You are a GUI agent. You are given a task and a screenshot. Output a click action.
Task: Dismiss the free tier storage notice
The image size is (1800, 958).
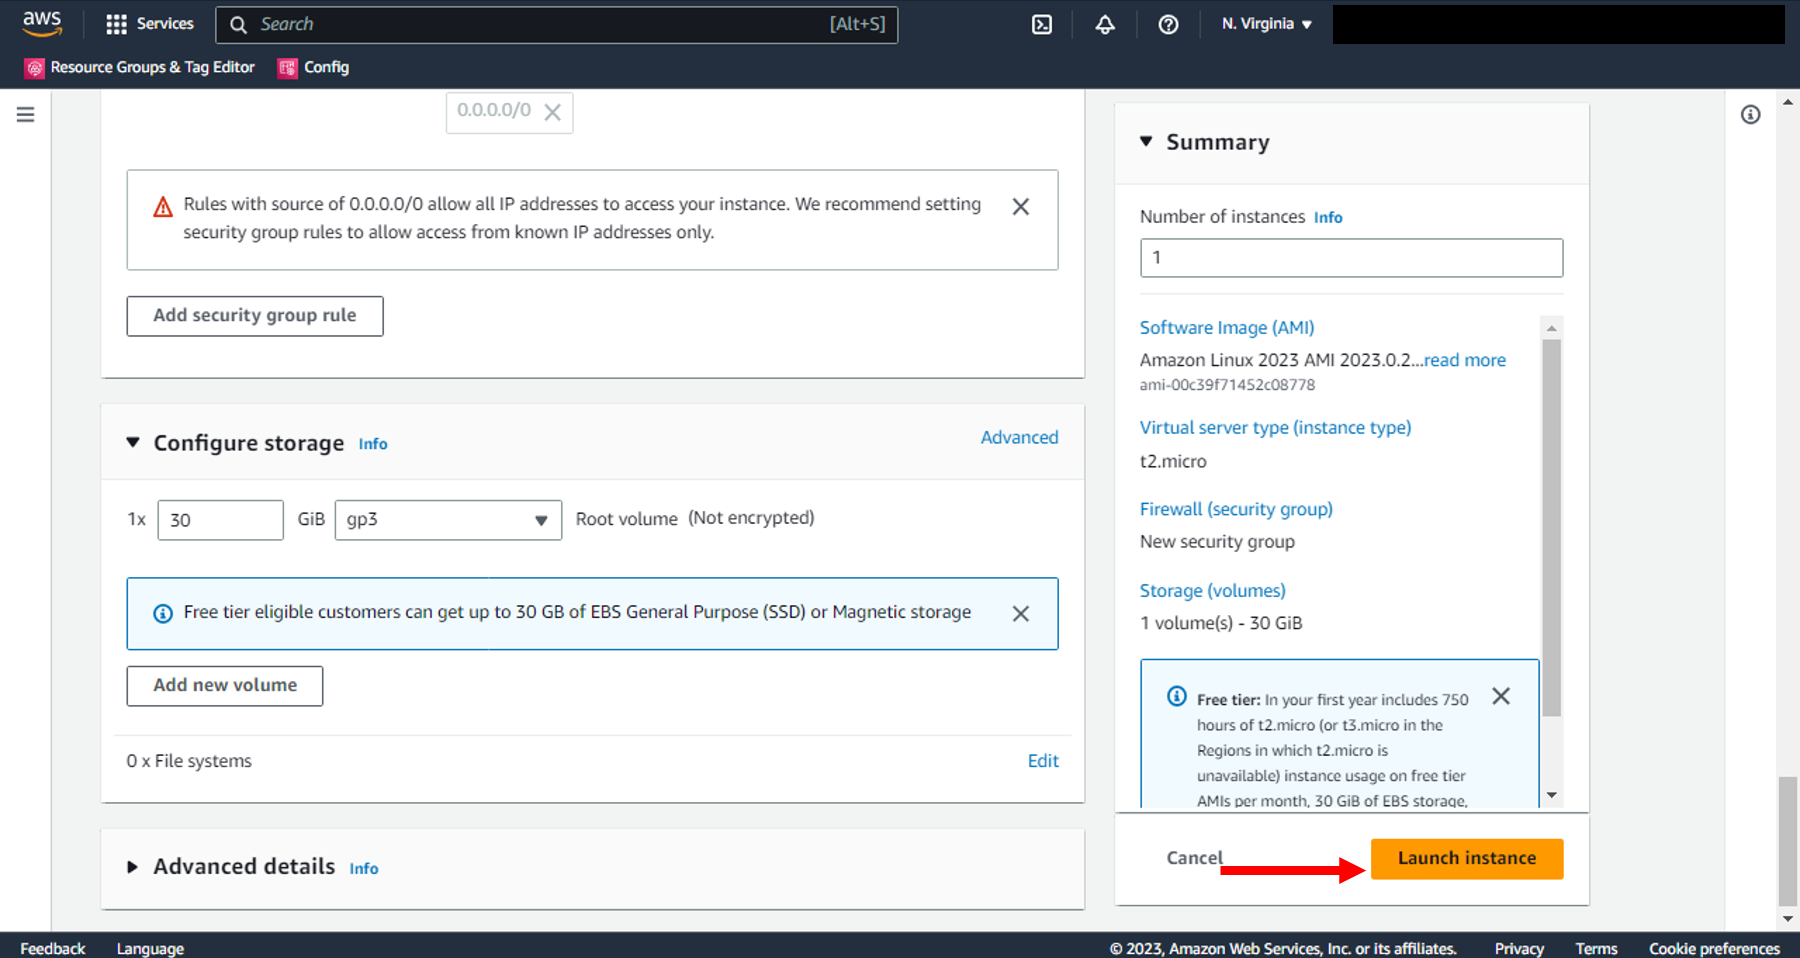click(1020, 614)
